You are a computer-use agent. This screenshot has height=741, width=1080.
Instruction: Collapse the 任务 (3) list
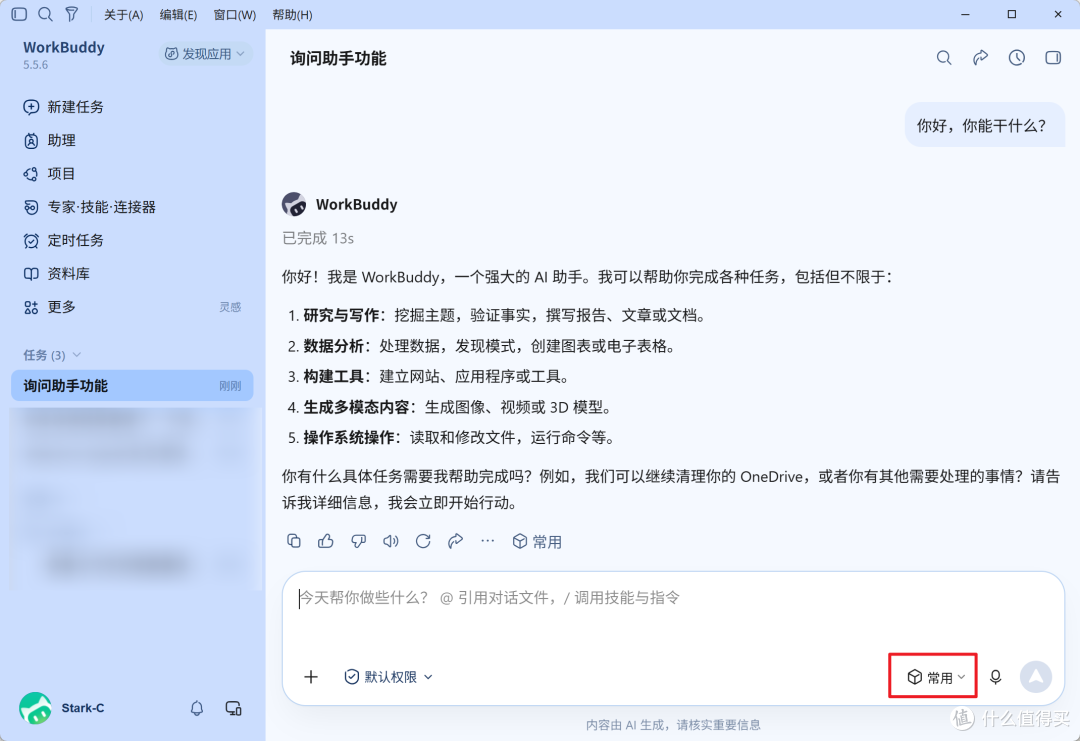click(52, 355)
